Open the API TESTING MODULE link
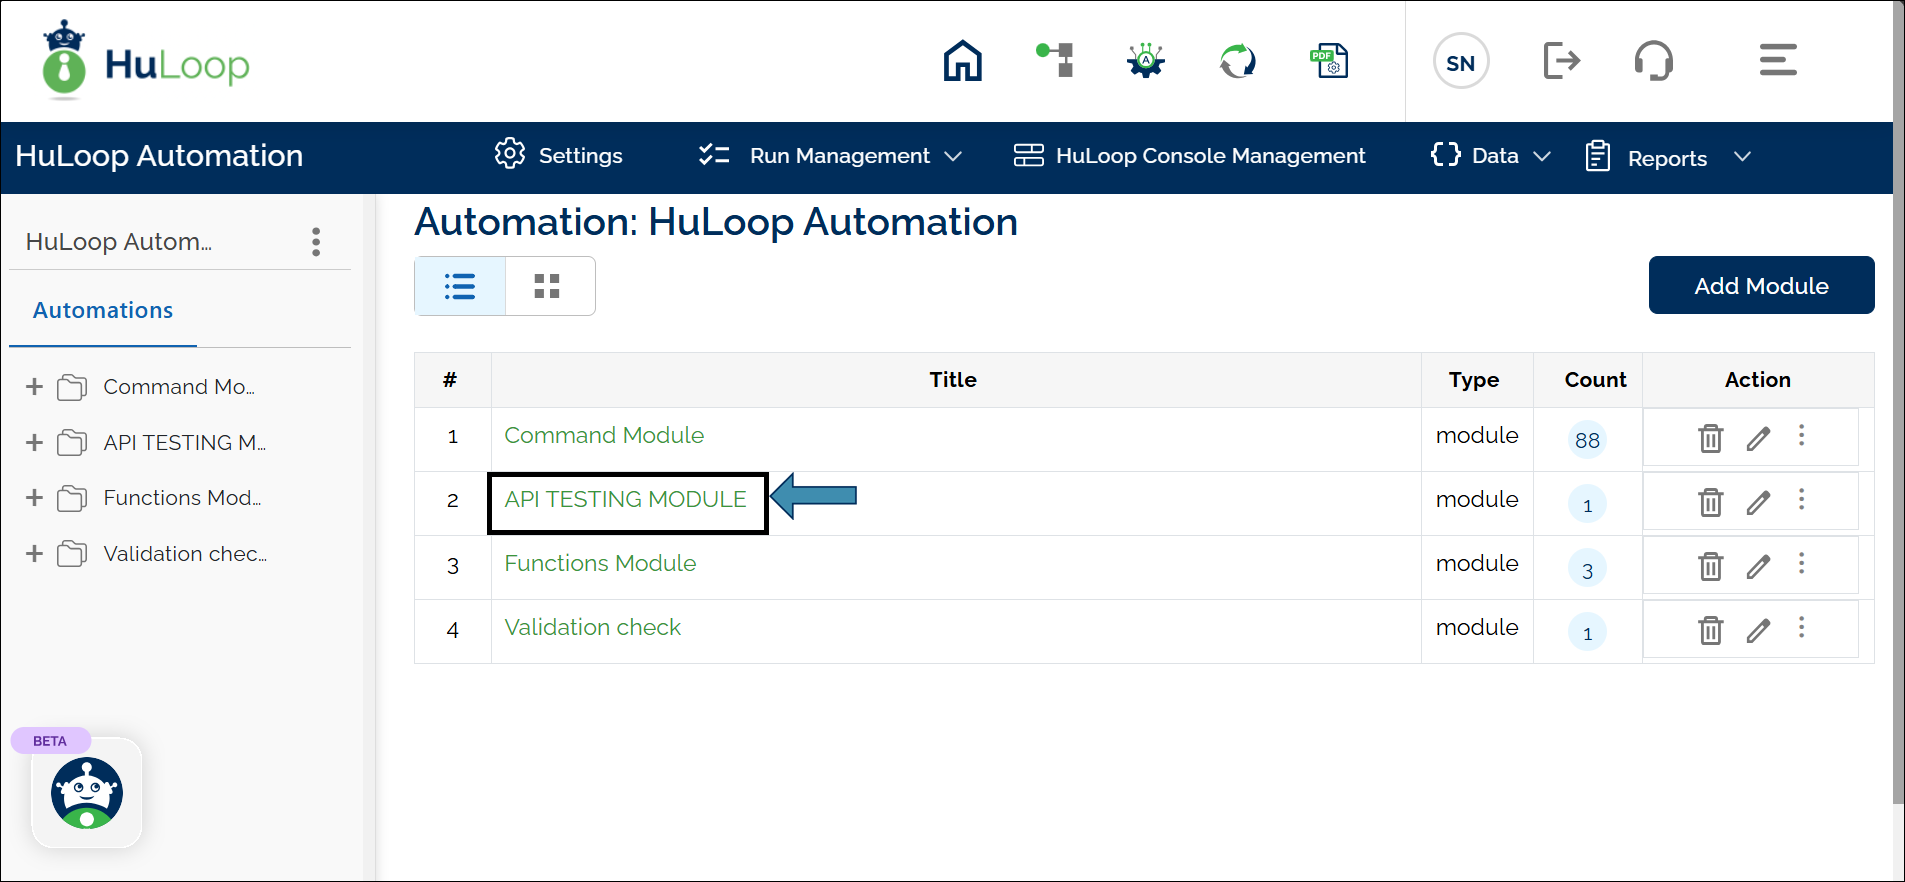This screenshot has height=882, width=1905. [x=625, y=500]
